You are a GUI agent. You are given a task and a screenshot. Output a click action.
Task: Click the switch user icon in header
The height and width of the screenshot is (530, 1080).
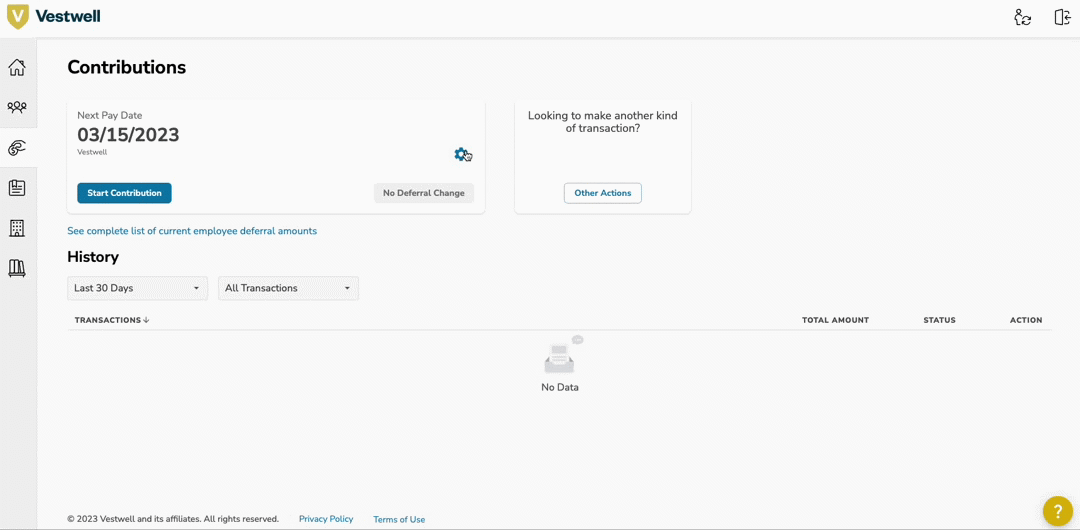tap(1022, 18)
